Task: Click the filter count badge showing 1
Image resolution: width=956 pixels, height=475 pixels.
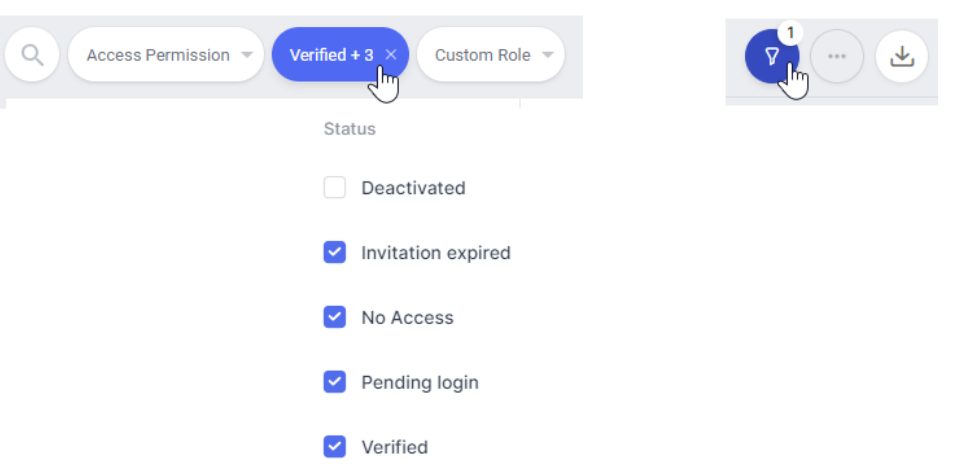Action: tap(790, 33)
